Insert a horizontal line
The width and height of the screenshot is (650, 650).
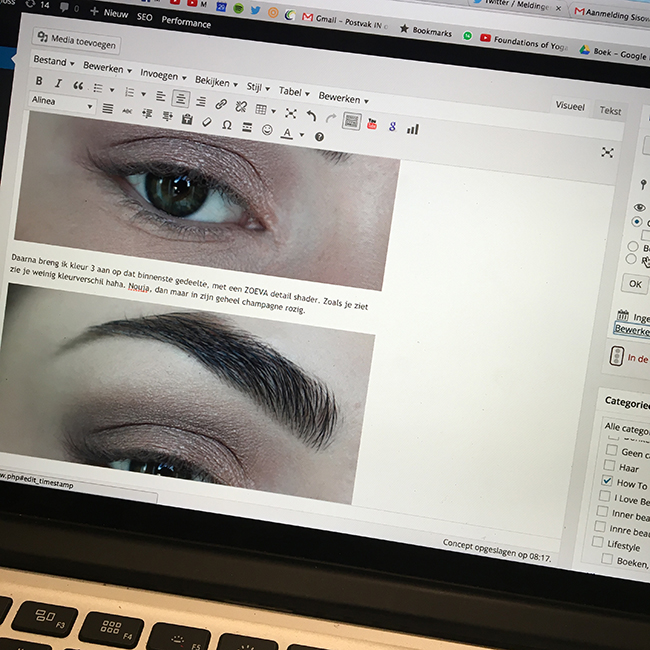247,127
